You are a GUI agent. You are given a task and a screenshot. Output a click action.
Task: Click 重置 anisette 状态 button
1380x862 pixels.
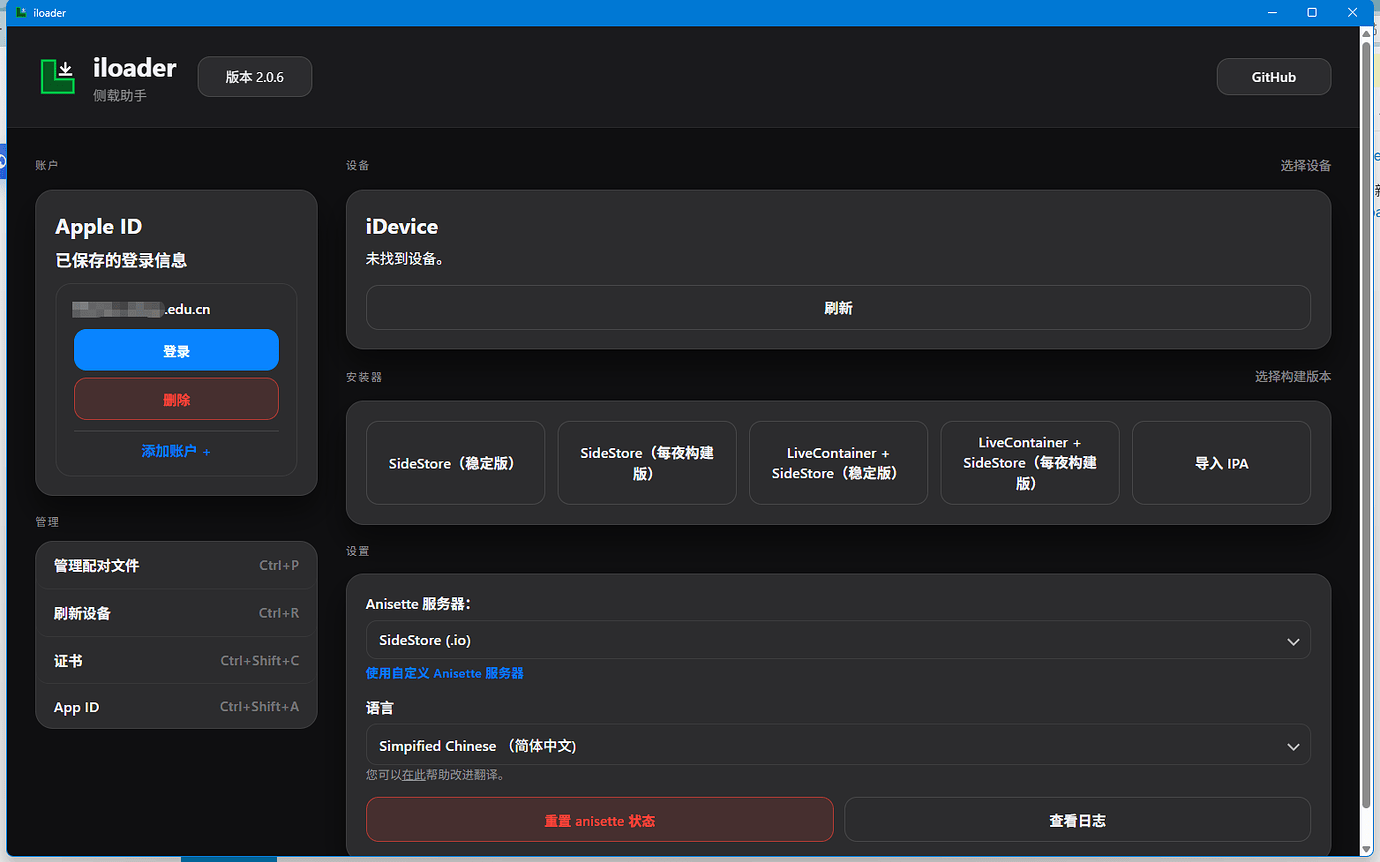599,820
